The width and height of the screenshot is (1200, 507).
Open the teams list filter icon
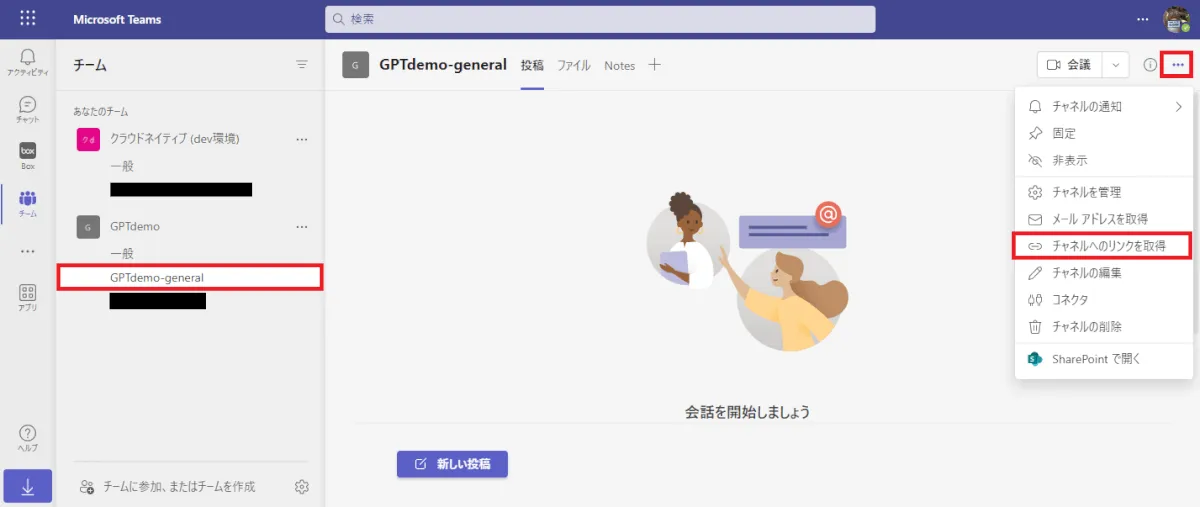click(x=302, y=64)
